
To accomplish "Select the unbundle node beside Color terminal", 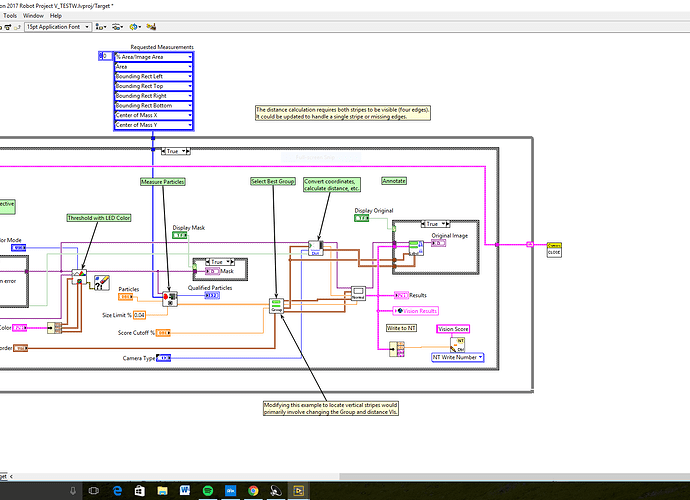I will [55, 327].
